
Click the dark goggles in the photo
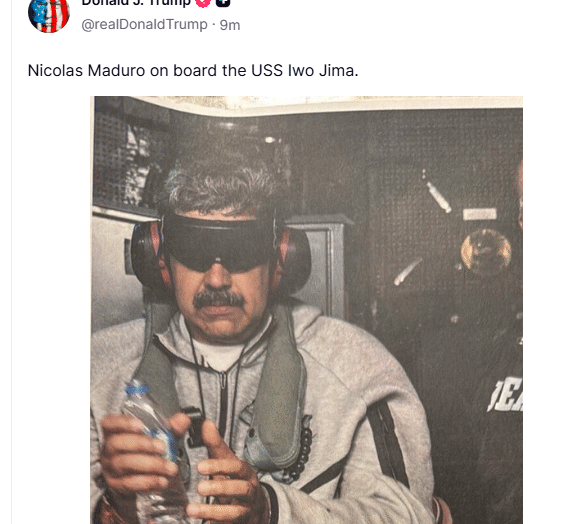218,244
